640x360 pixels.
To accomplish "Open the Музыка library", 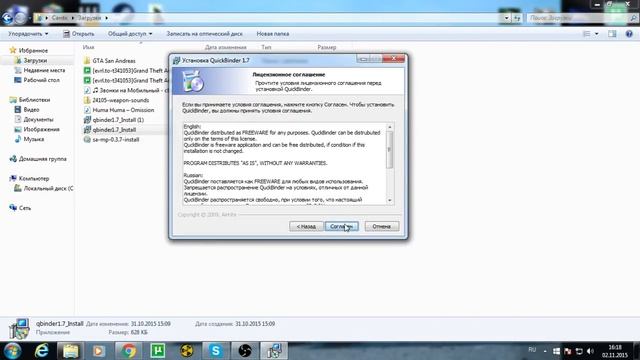I will coord(33,139).
